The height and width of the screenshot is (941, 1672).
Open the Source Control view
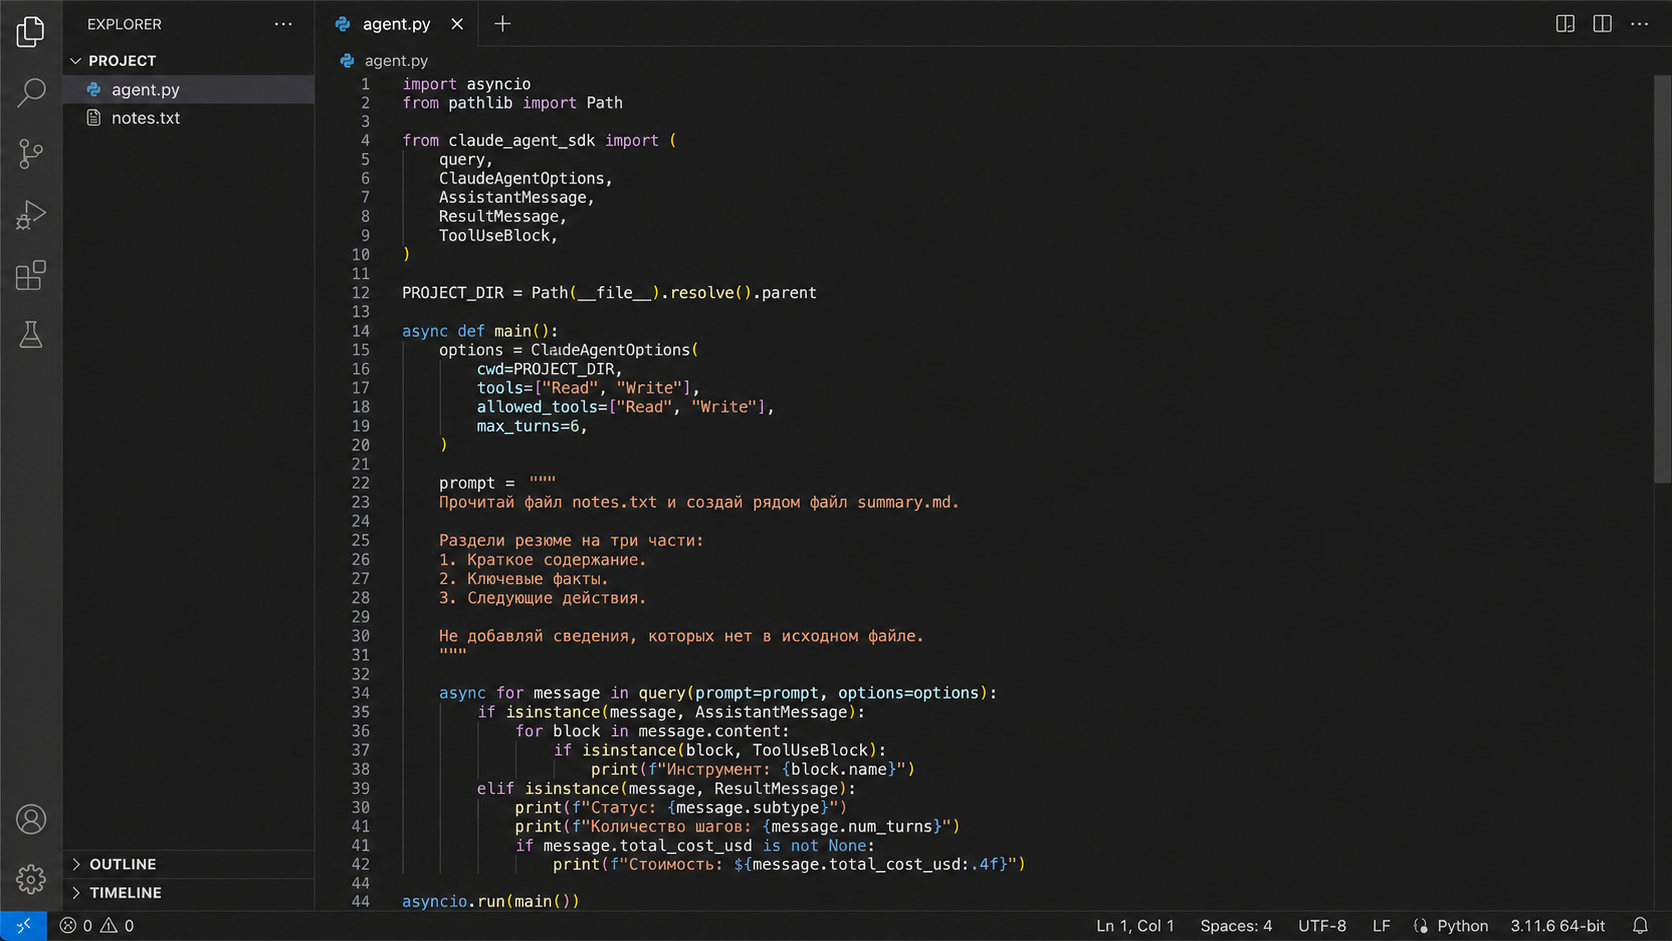(x=31, y=153)
